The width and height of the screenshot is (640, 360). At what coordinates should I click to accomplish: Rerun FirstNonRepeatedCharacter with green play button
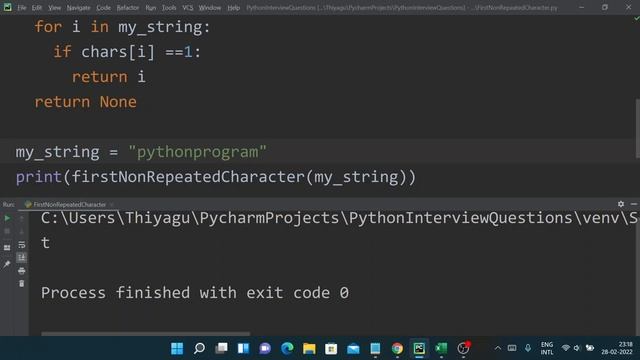coord(7,218)
